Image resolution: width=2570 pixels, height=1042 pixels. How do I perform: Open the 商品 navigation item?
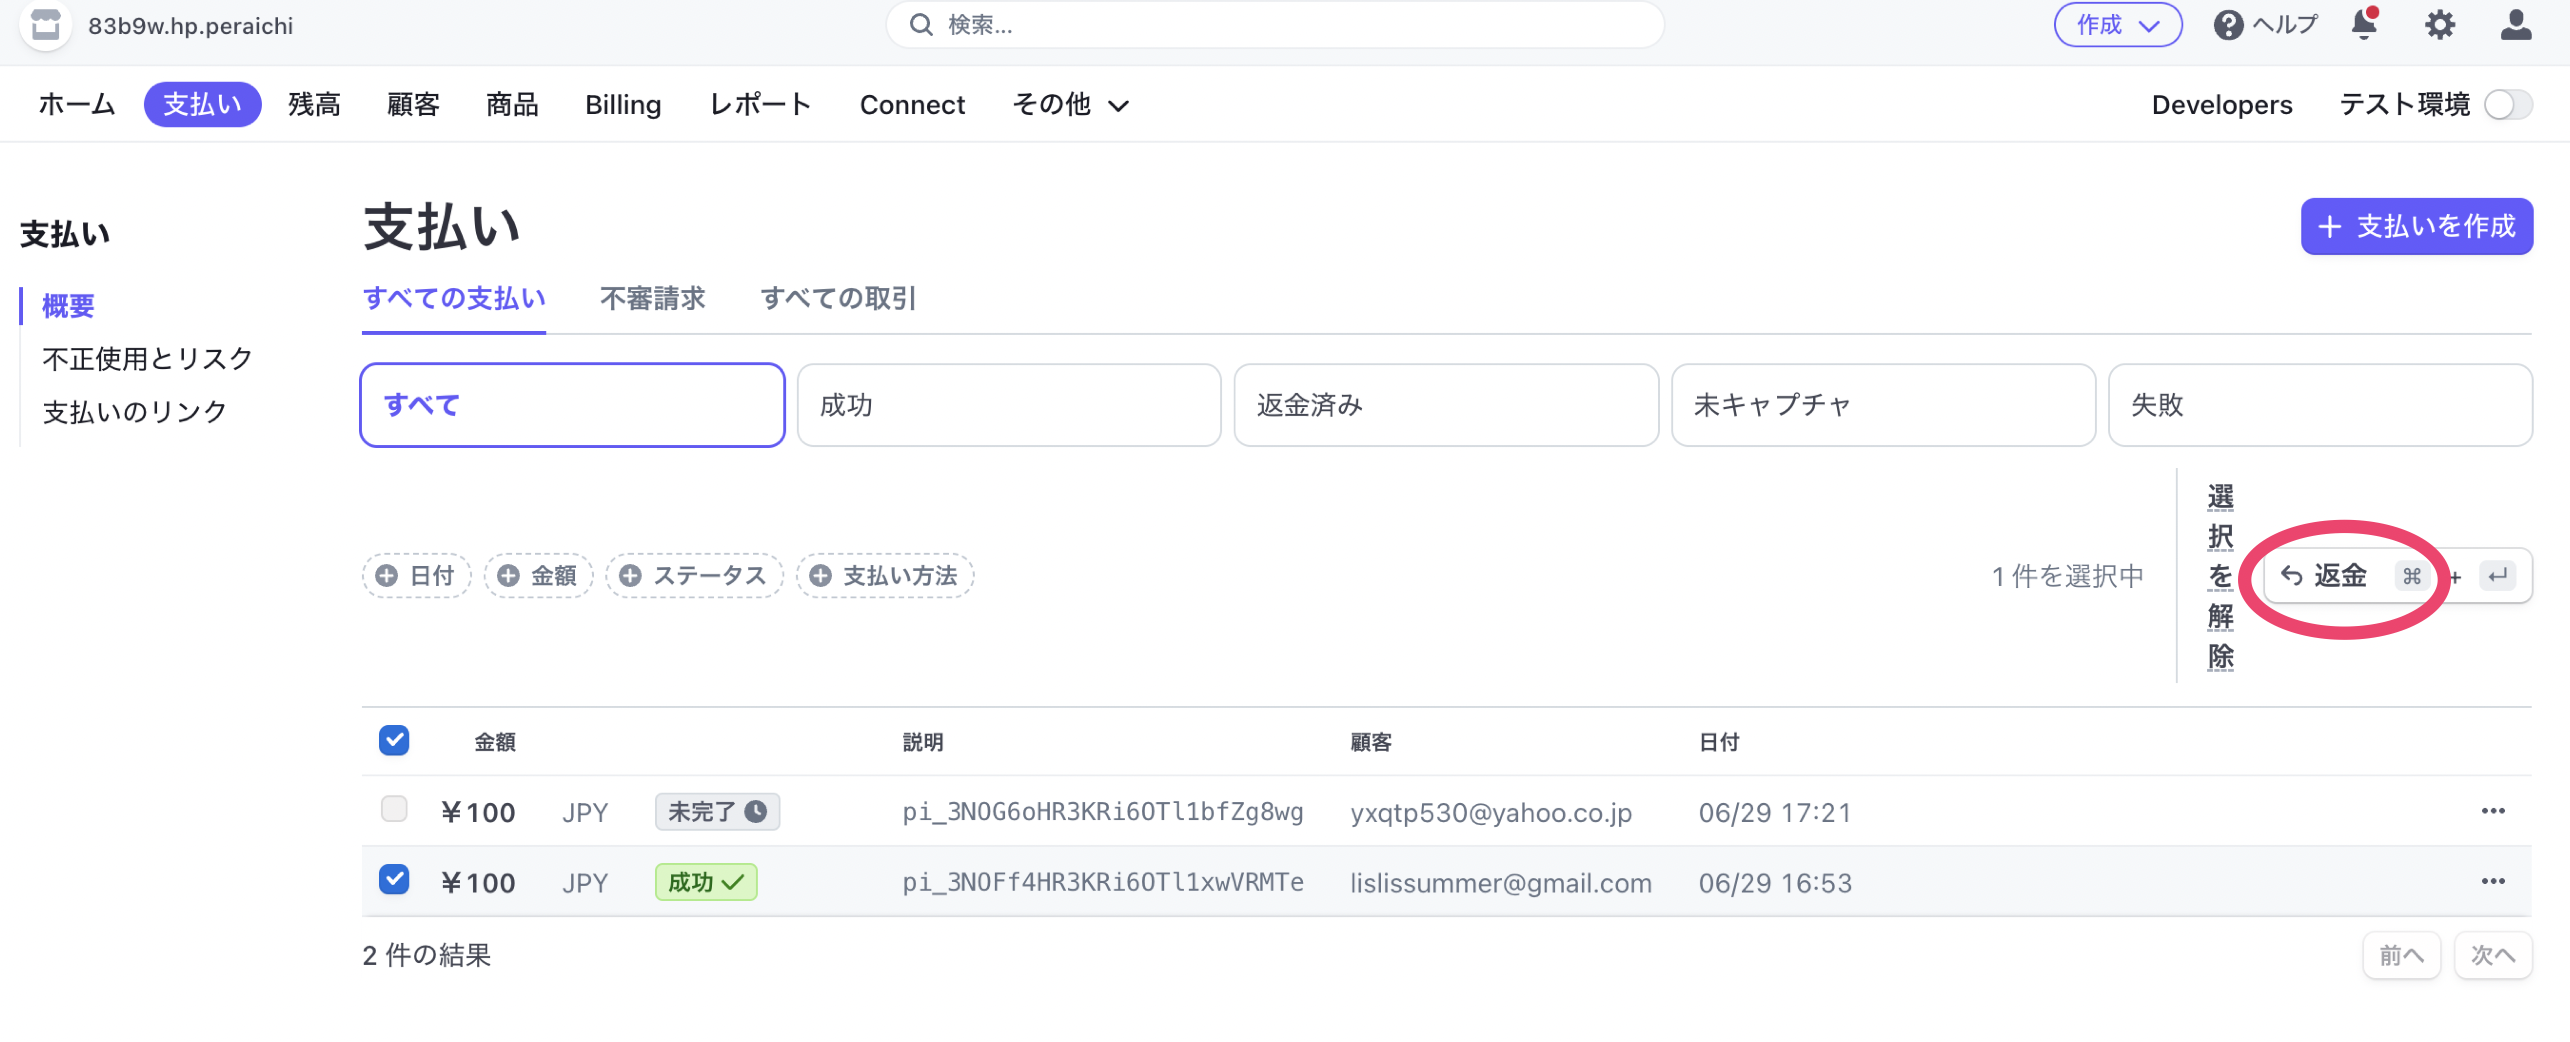(x=512, y=105)
